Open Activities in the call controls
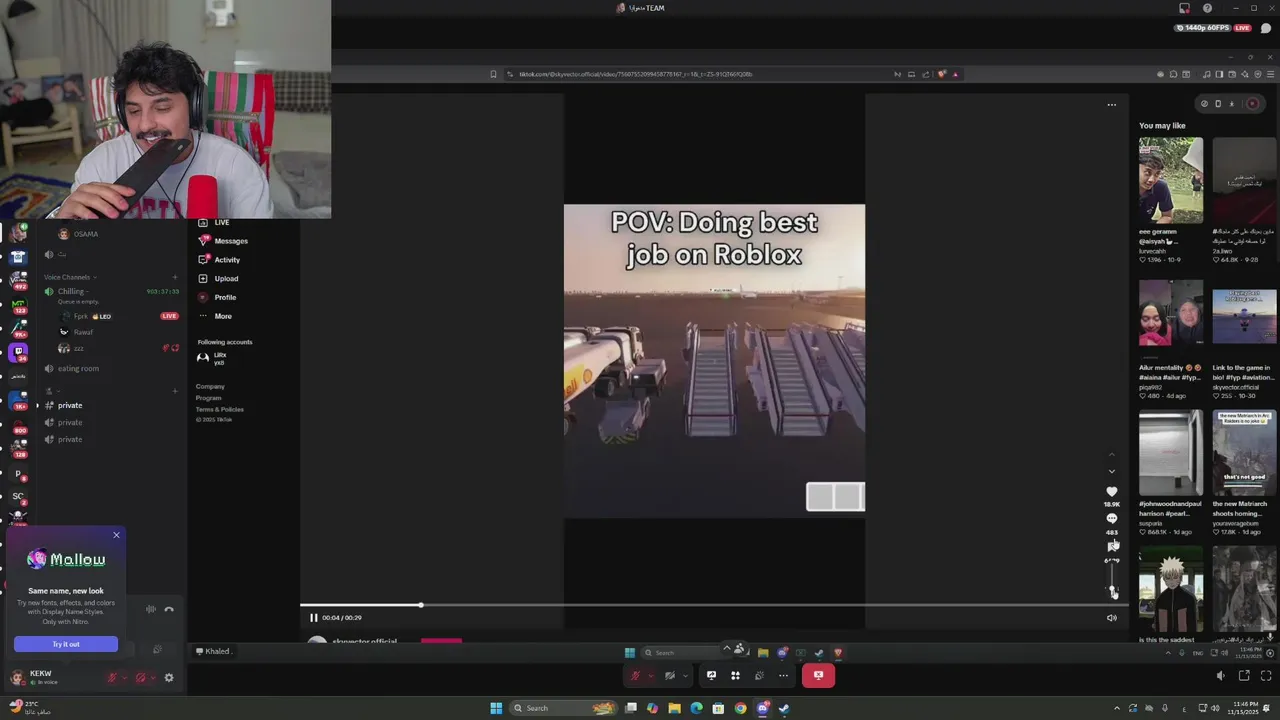 [x=735, y=676]
